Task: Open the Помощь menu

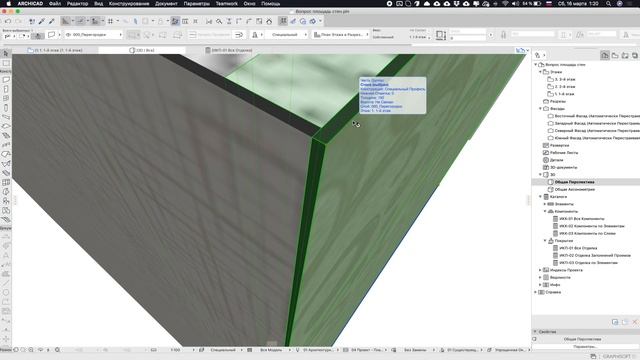Action: point(271,3)
